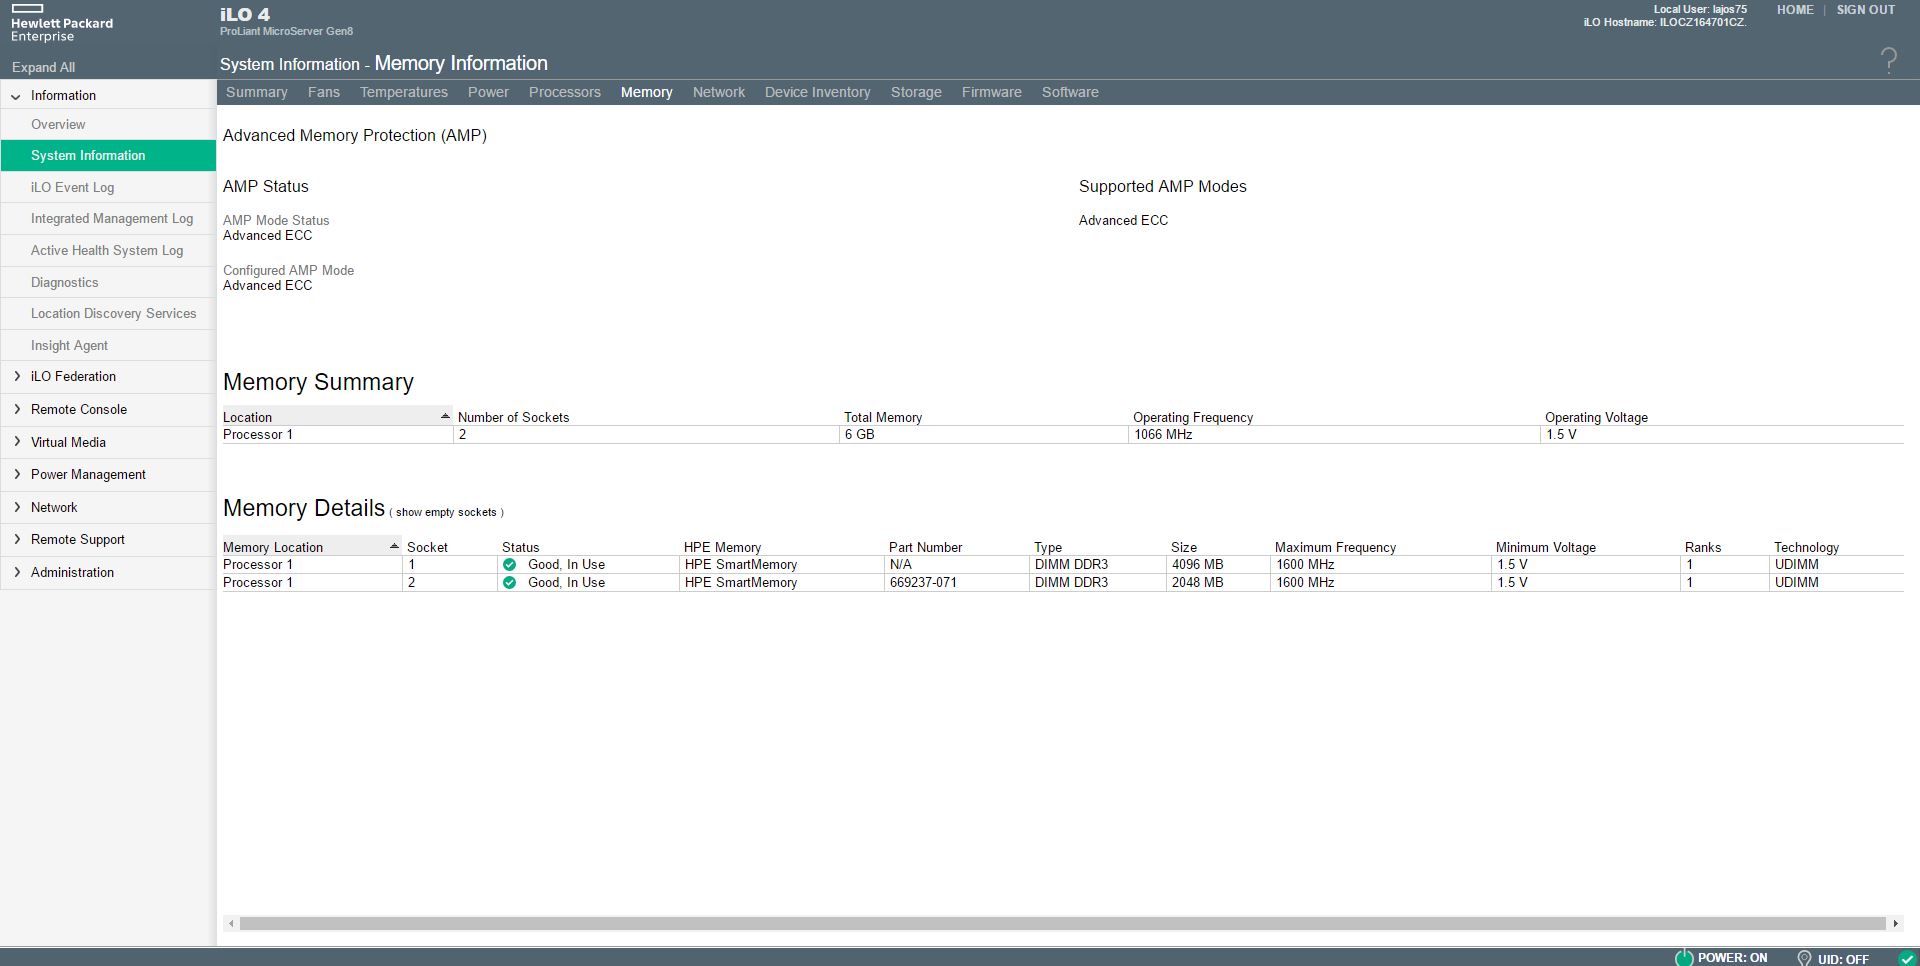
Task: Sort by Ranks column header
Action: coord(1703,547)
